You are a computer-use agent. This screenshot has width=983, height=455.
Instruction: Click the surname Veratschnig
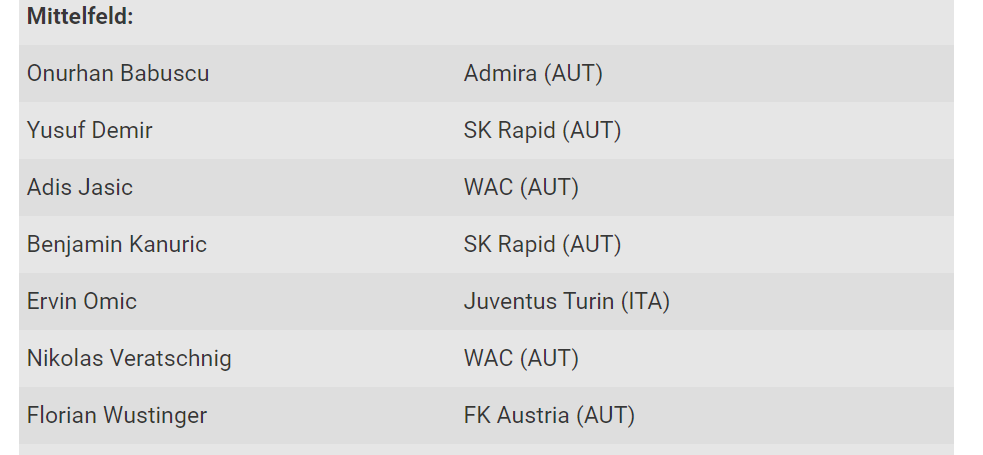pos(171,358)
